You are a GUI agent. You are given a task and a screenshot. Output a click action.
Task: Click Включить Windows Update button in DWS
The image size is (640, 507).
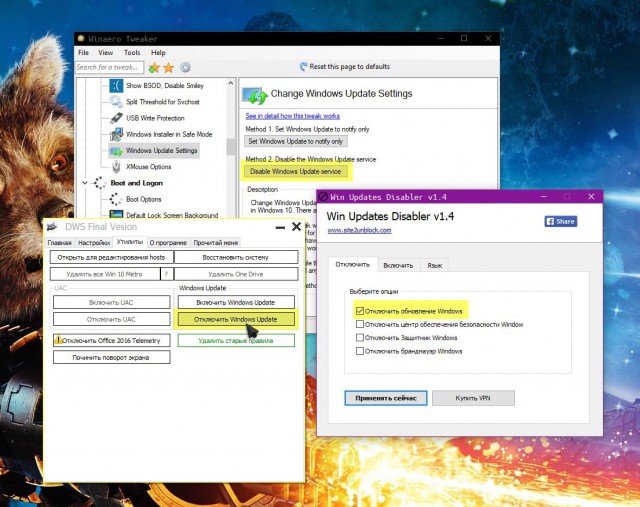point(236,302)
